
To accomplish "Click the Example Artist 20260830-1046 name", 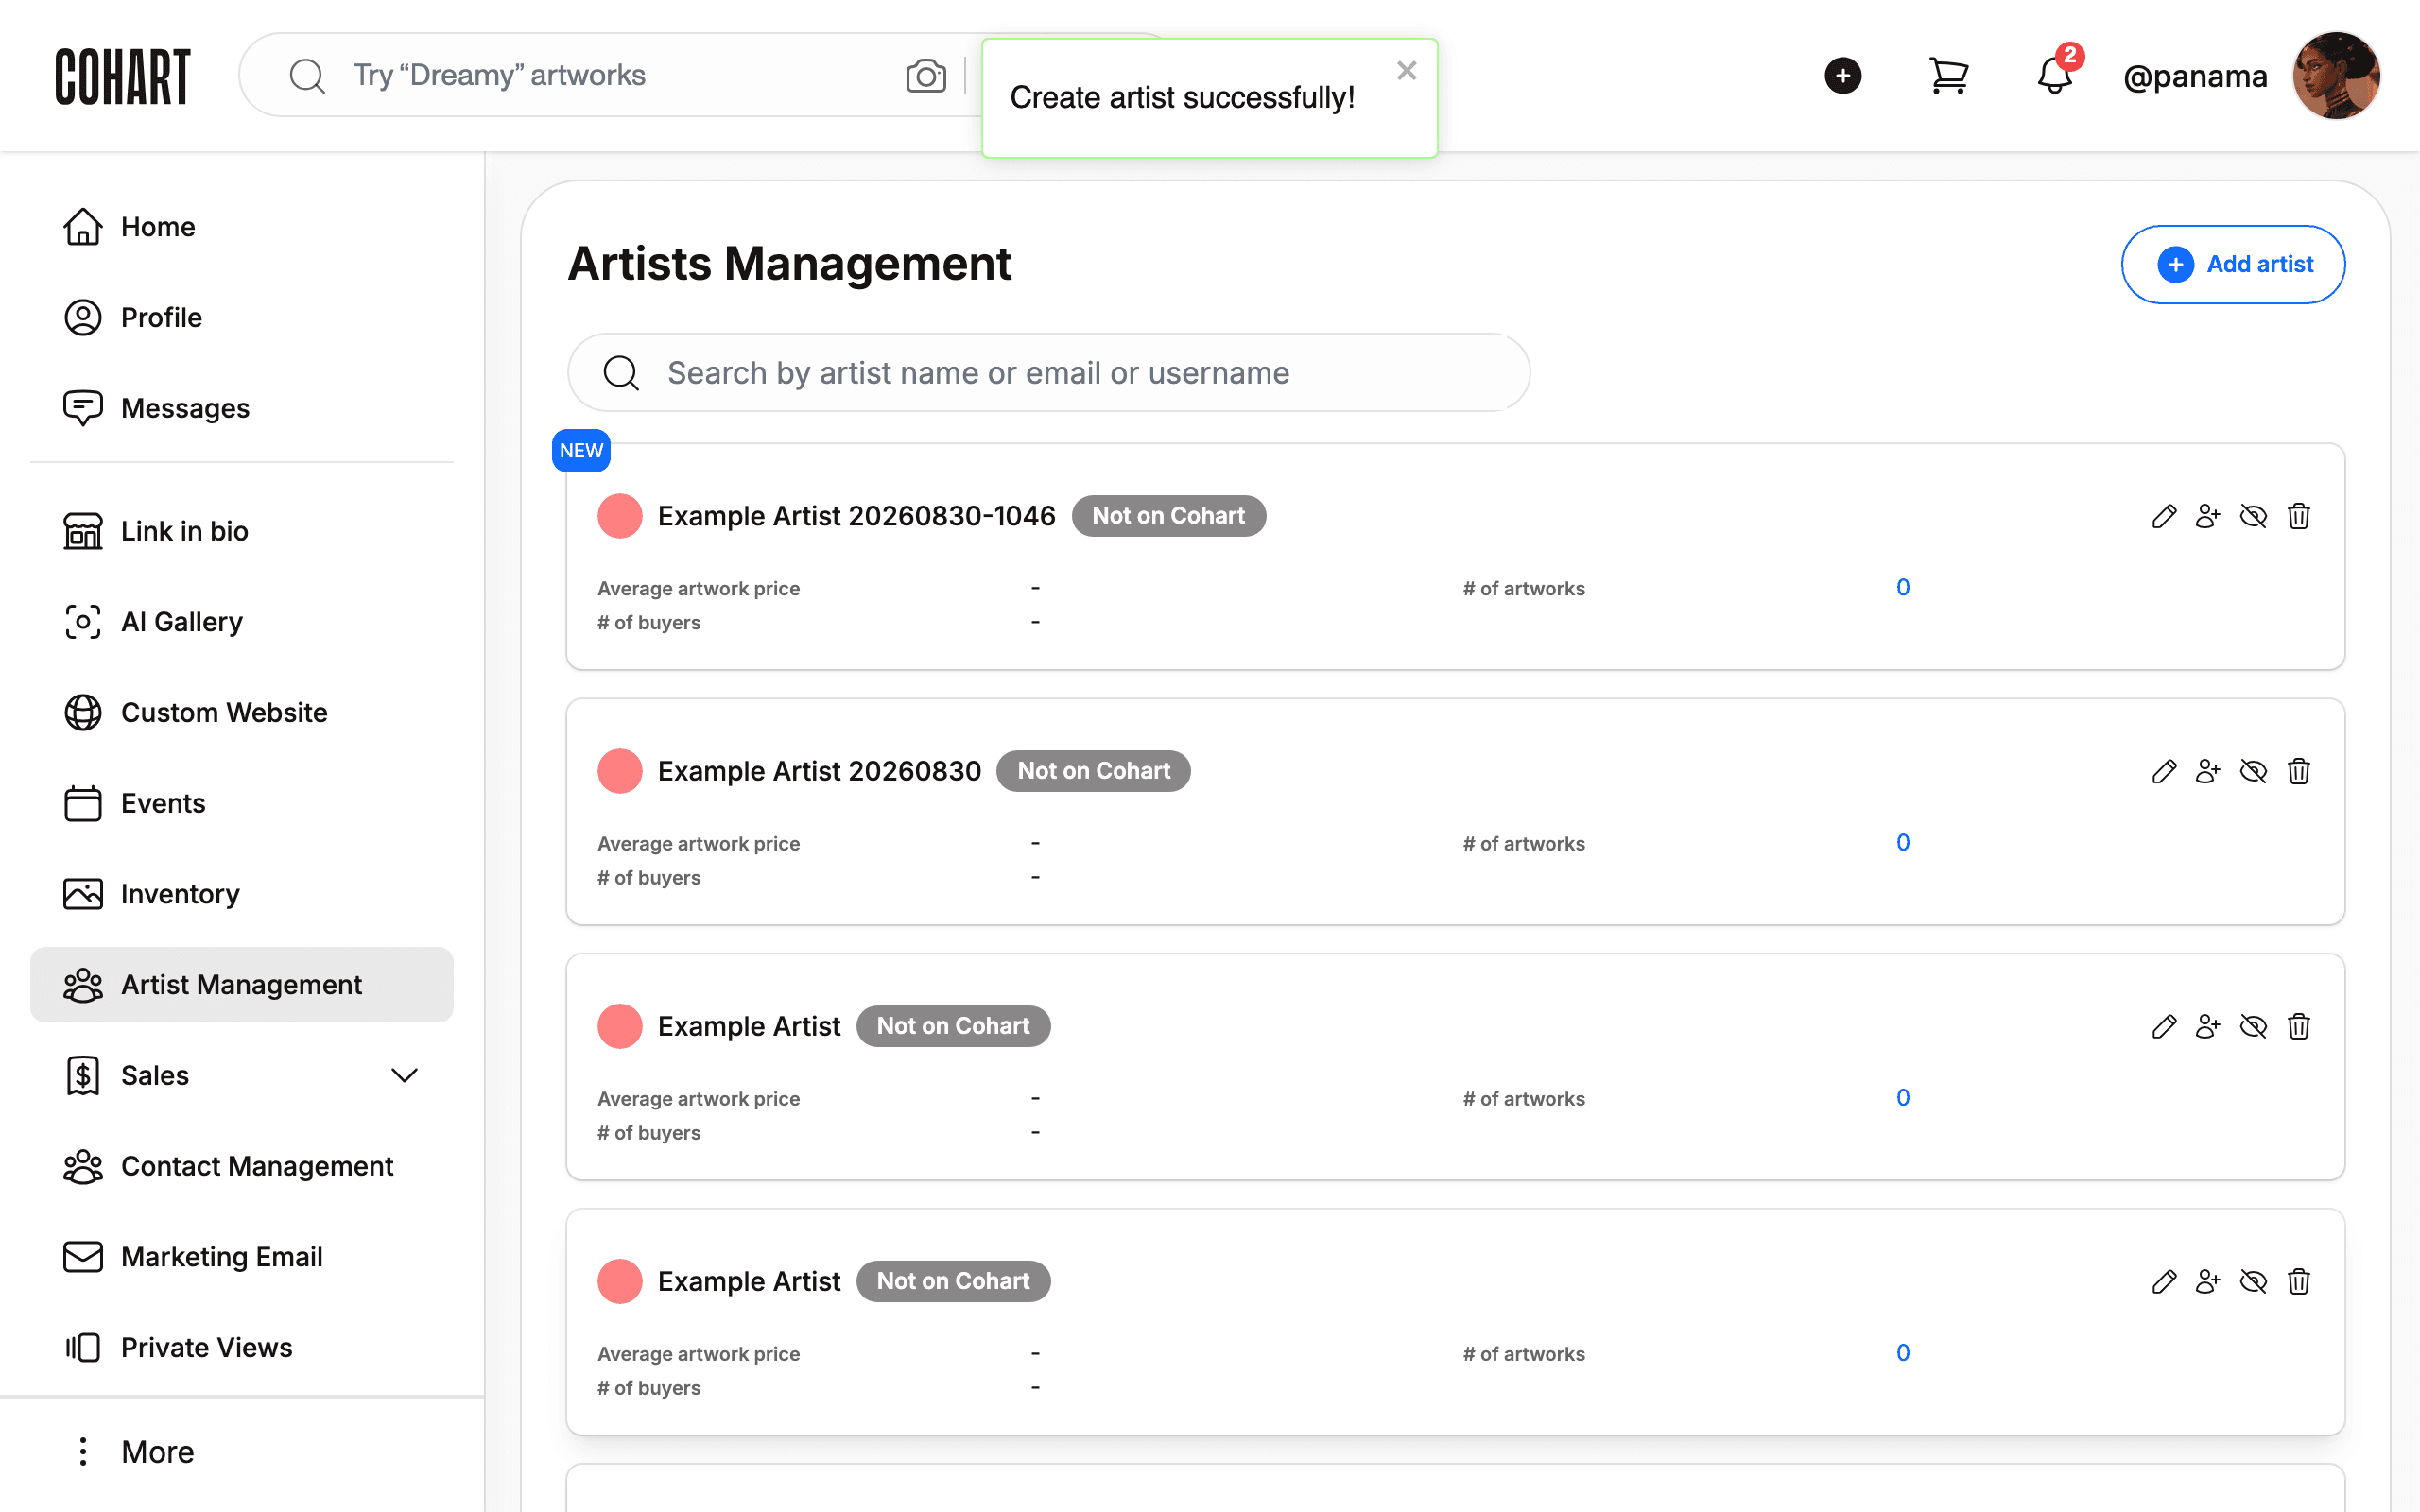I will [x=856, y=516].
